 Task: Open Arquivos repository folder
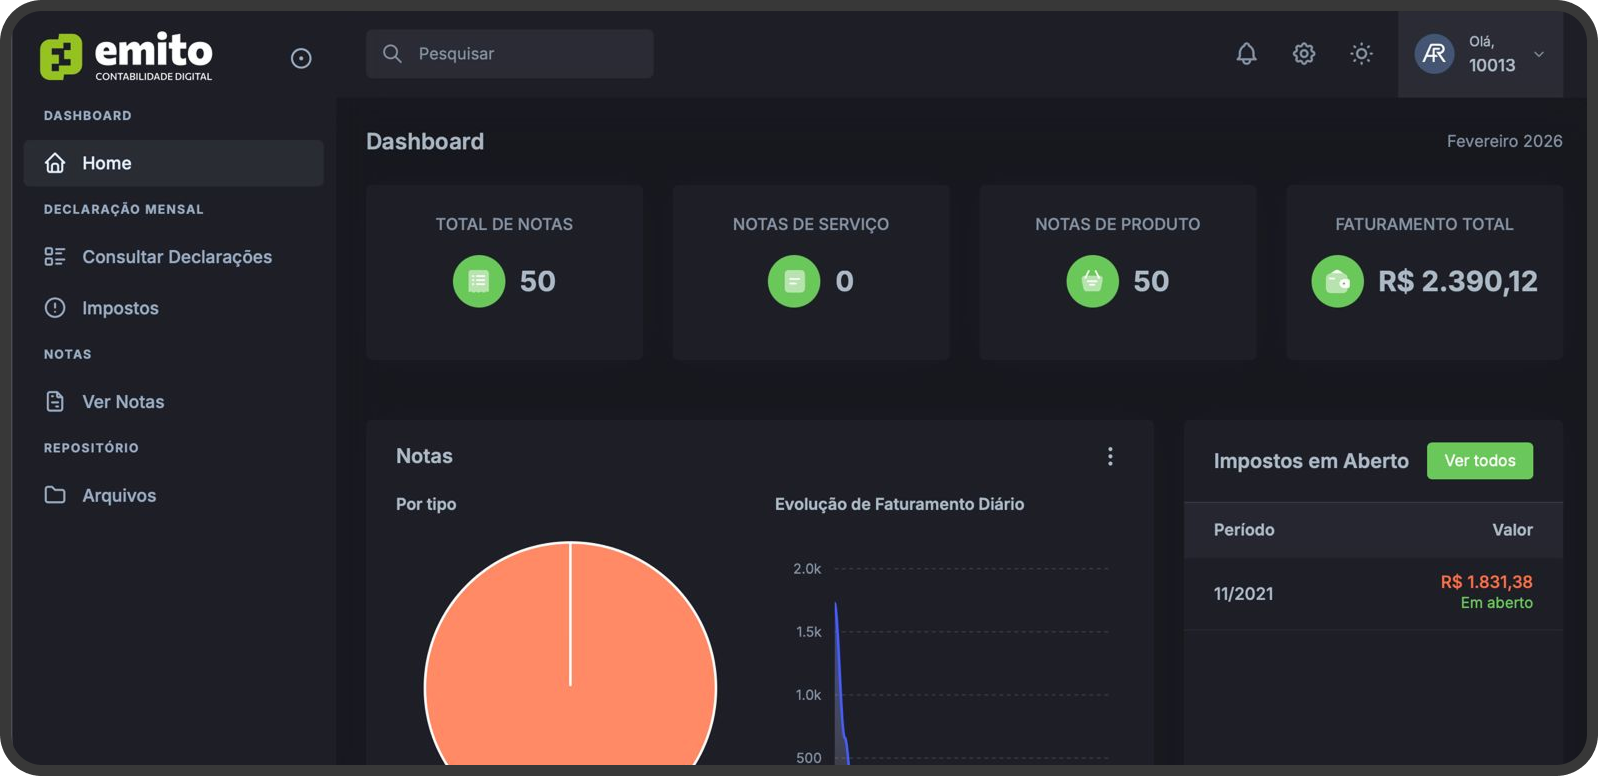119,496
